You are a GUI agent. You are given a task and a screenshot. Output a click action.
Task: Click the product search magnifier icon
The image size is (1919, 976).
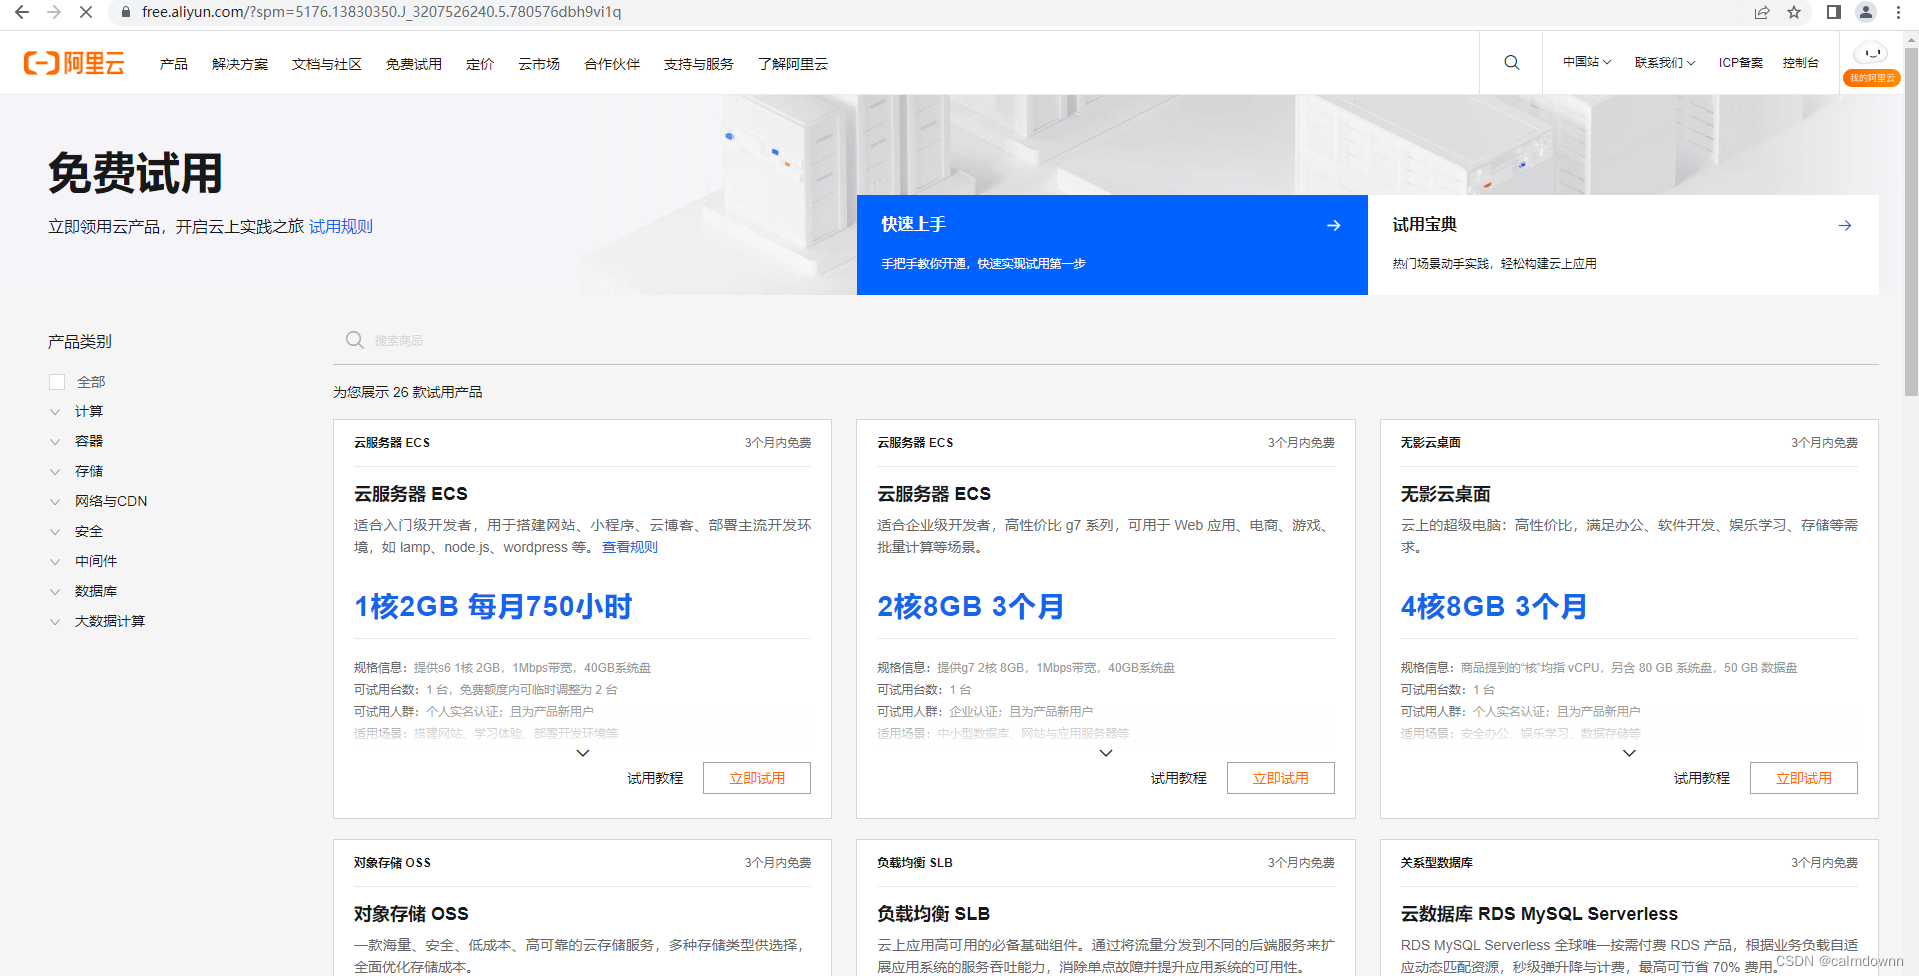[354, 340]
